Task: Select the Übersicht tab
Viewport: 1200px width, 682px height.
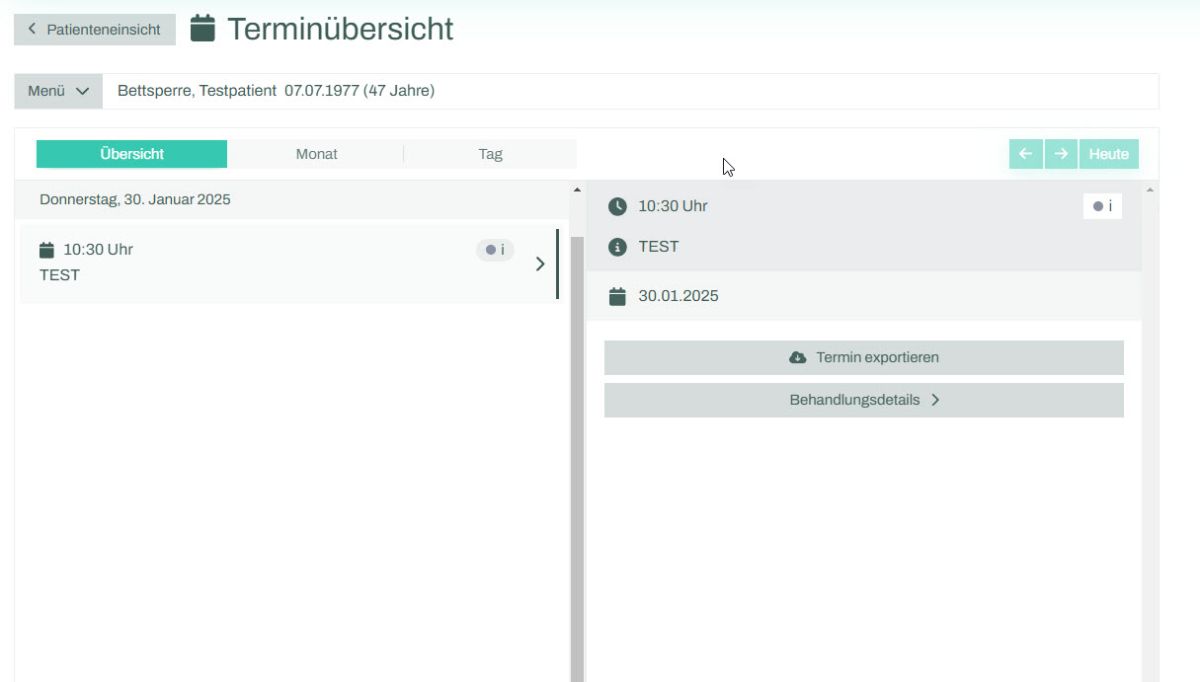Action: point(132,154)
